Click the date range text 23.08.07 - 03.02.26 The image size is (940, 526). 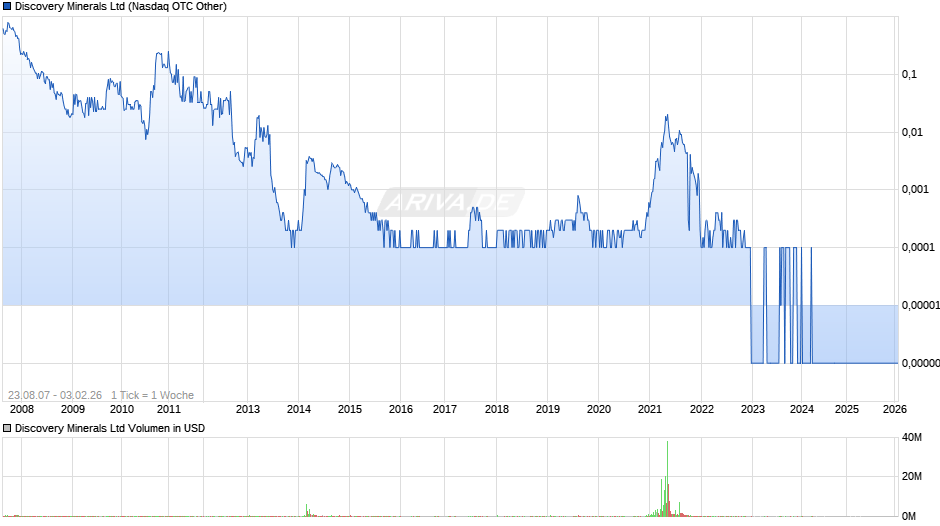[x=55, y=395]
